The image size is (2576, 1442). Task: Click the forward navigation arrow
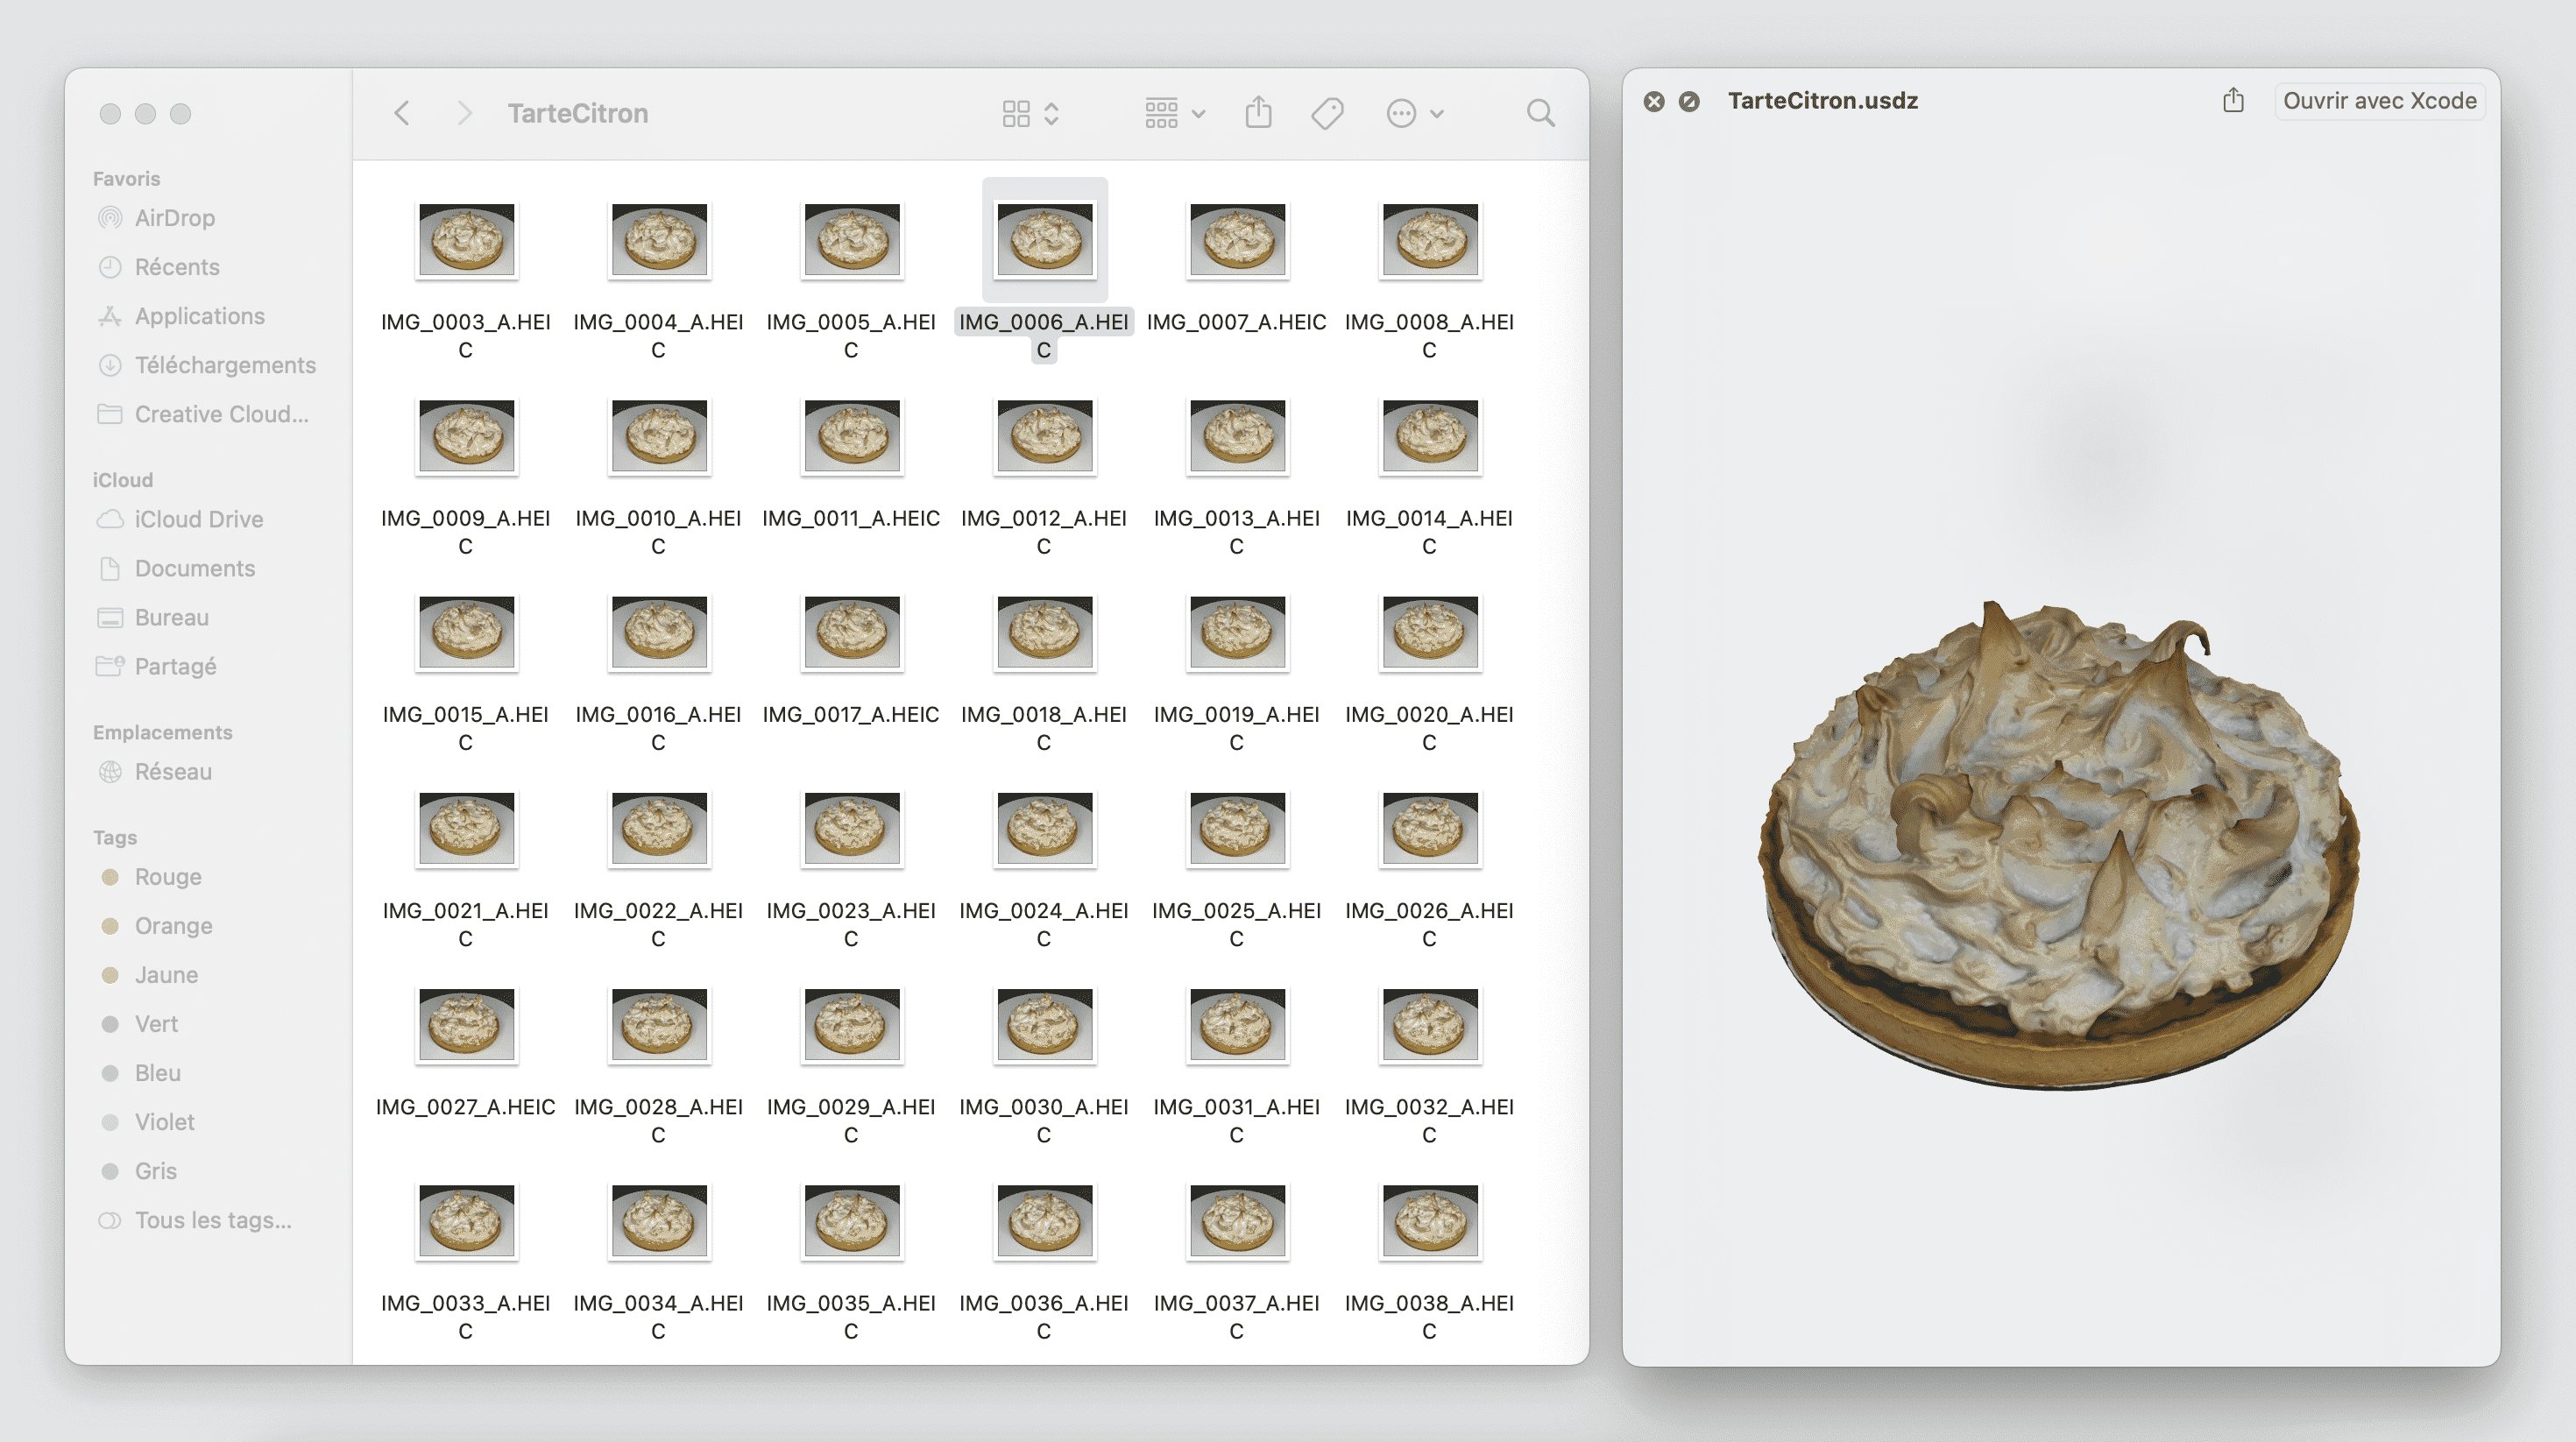click(x=460, y=111)
